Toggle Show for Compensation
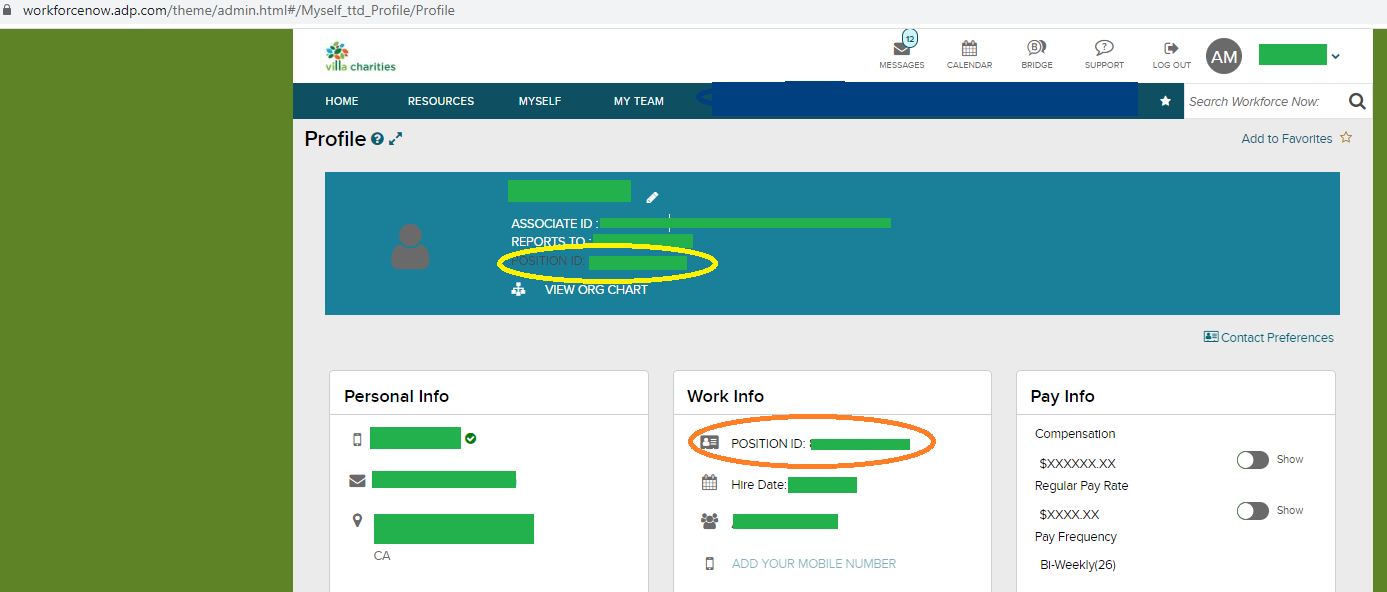The width and height of the screenshot is (1387, 592). click(x=1253, y=460)
